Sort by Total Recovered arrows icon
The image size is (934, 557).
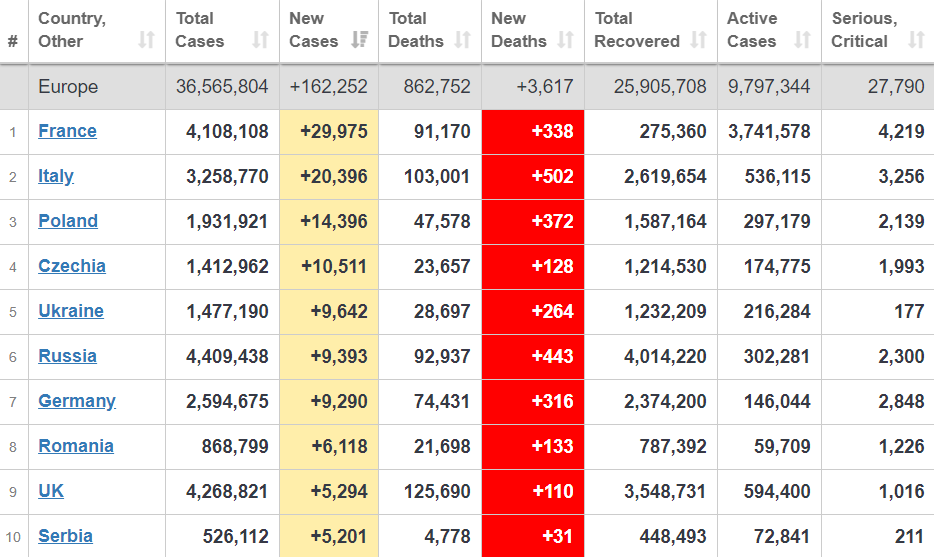[699, 41]
